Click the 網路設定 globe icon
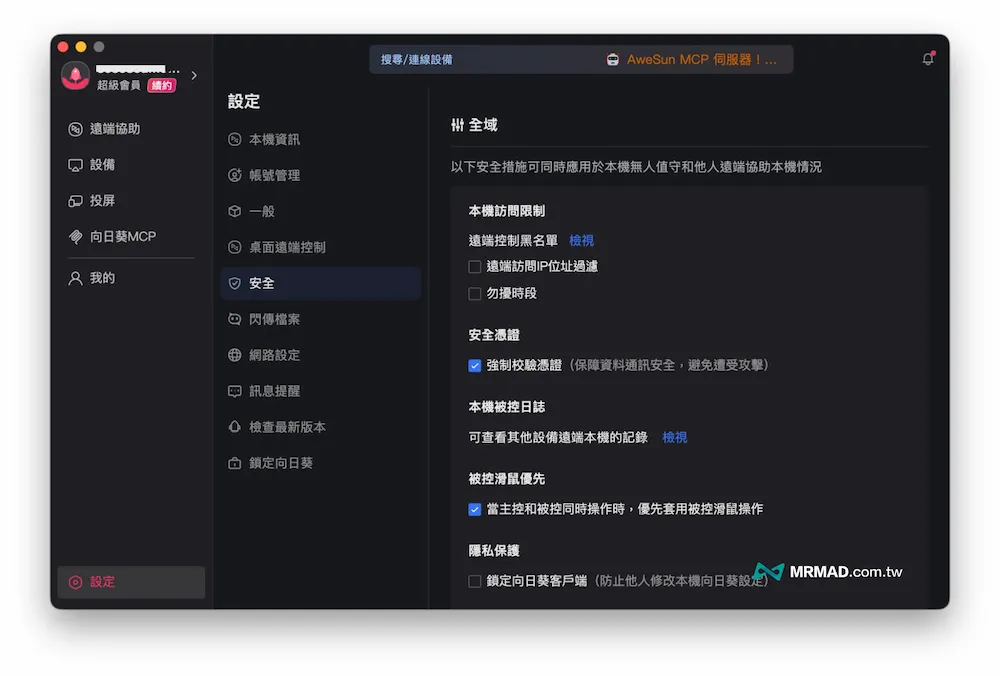1000x676 pixels. 235,355
